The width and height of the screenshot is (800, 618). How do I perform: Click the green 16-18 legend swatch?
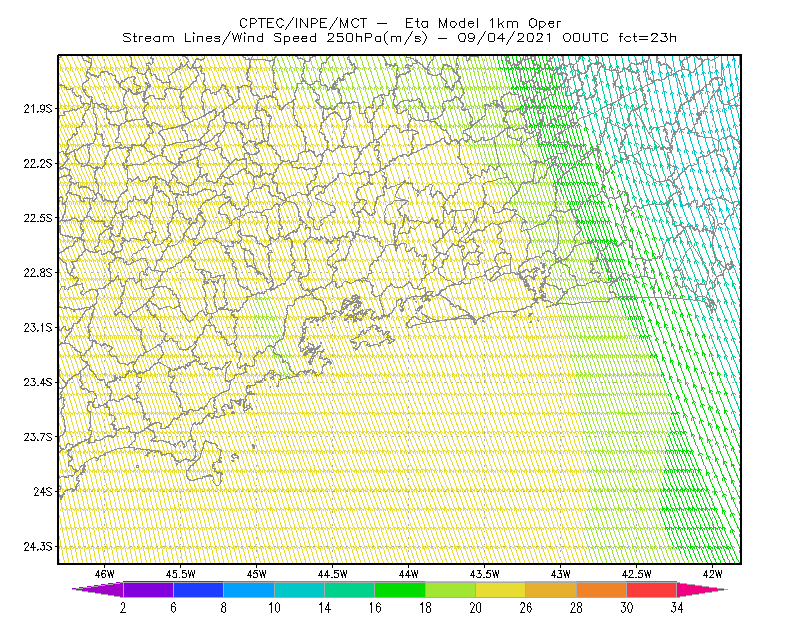tap(400, 589)
